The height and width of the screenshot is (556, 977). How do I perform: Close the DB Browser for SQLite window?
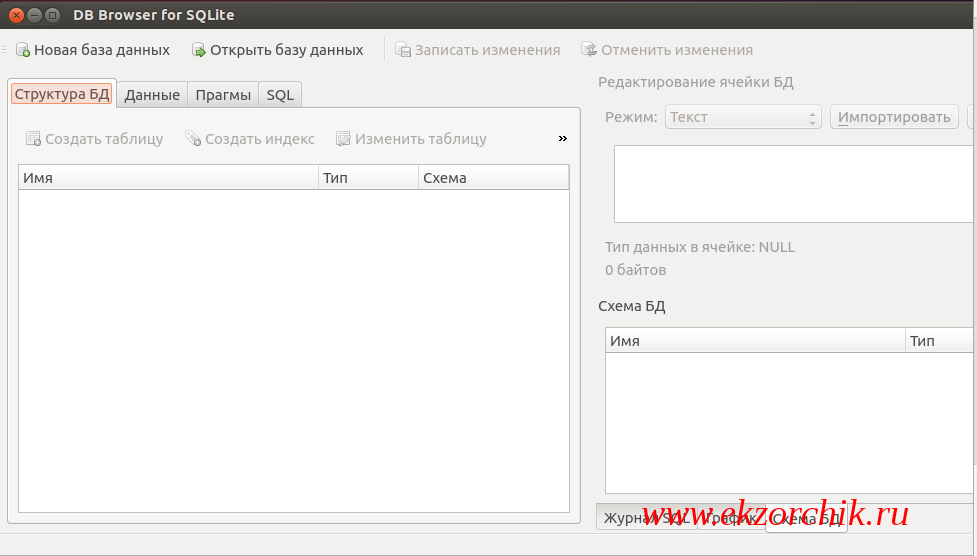pos(16,16)
